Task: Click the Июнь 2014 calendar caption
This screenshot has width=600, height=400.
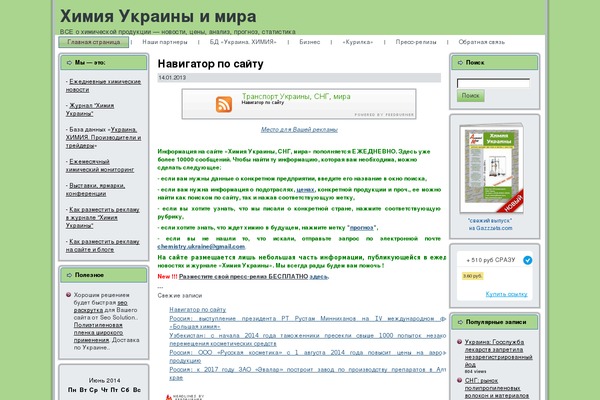Action: pyautogui.click(x=104, y=380)
